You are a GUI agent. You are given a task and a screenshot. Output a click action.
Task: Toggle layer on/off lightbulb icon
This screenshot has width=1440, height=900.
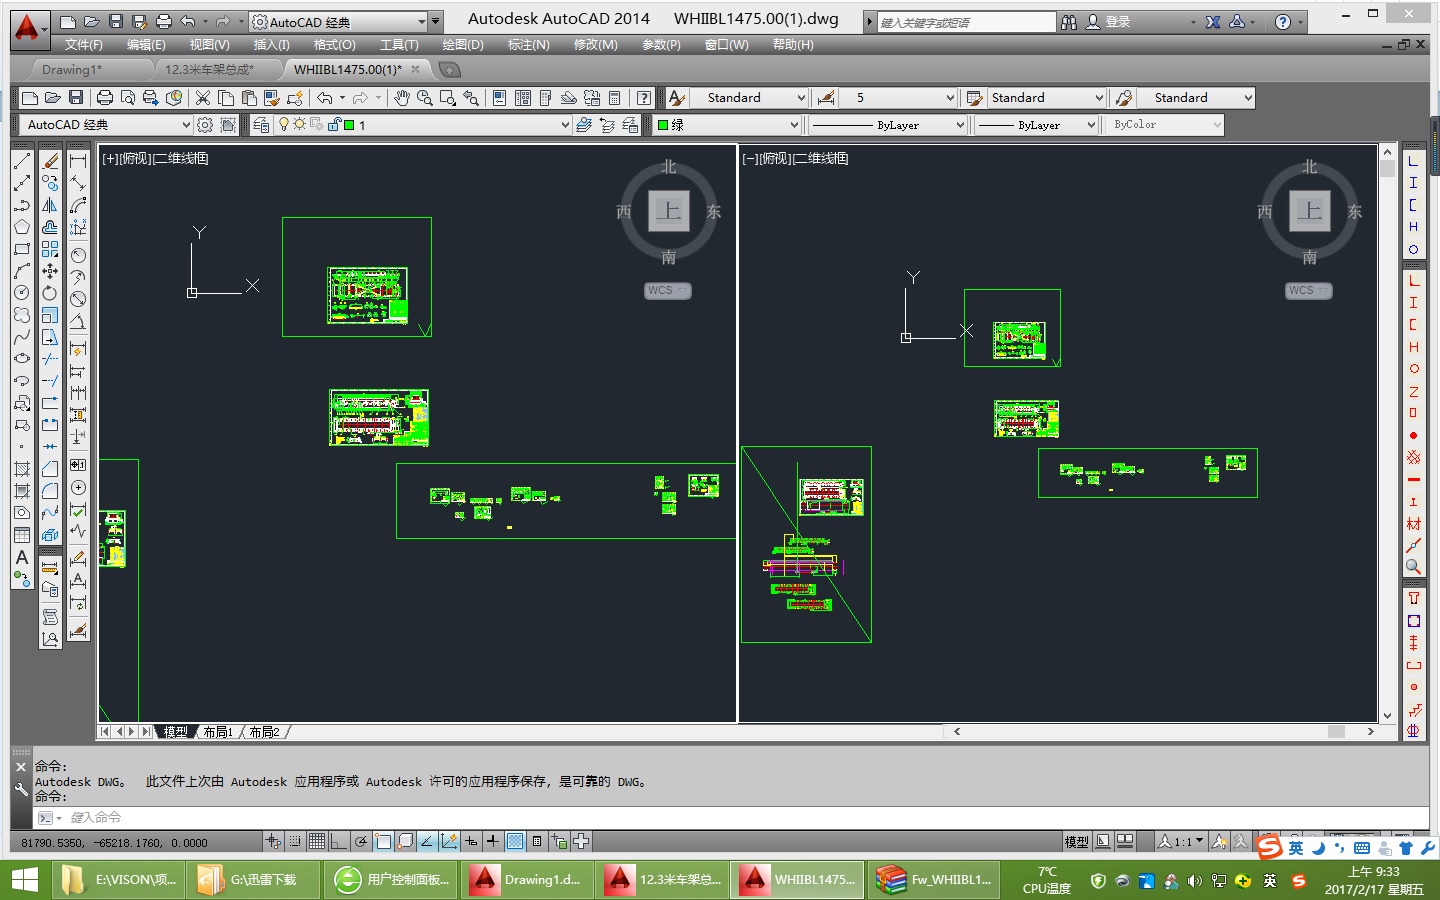(284, 124)
